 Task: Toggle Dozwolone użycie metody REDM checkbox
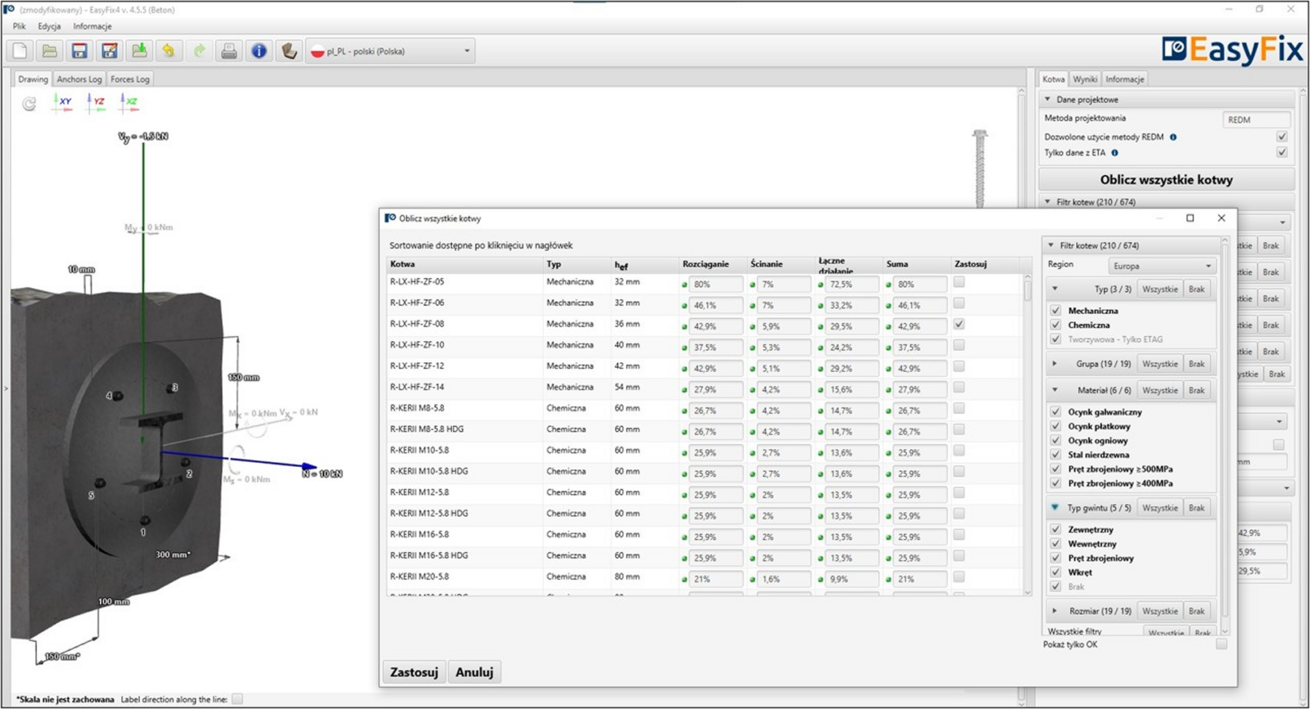click(x=1281, y=137)
